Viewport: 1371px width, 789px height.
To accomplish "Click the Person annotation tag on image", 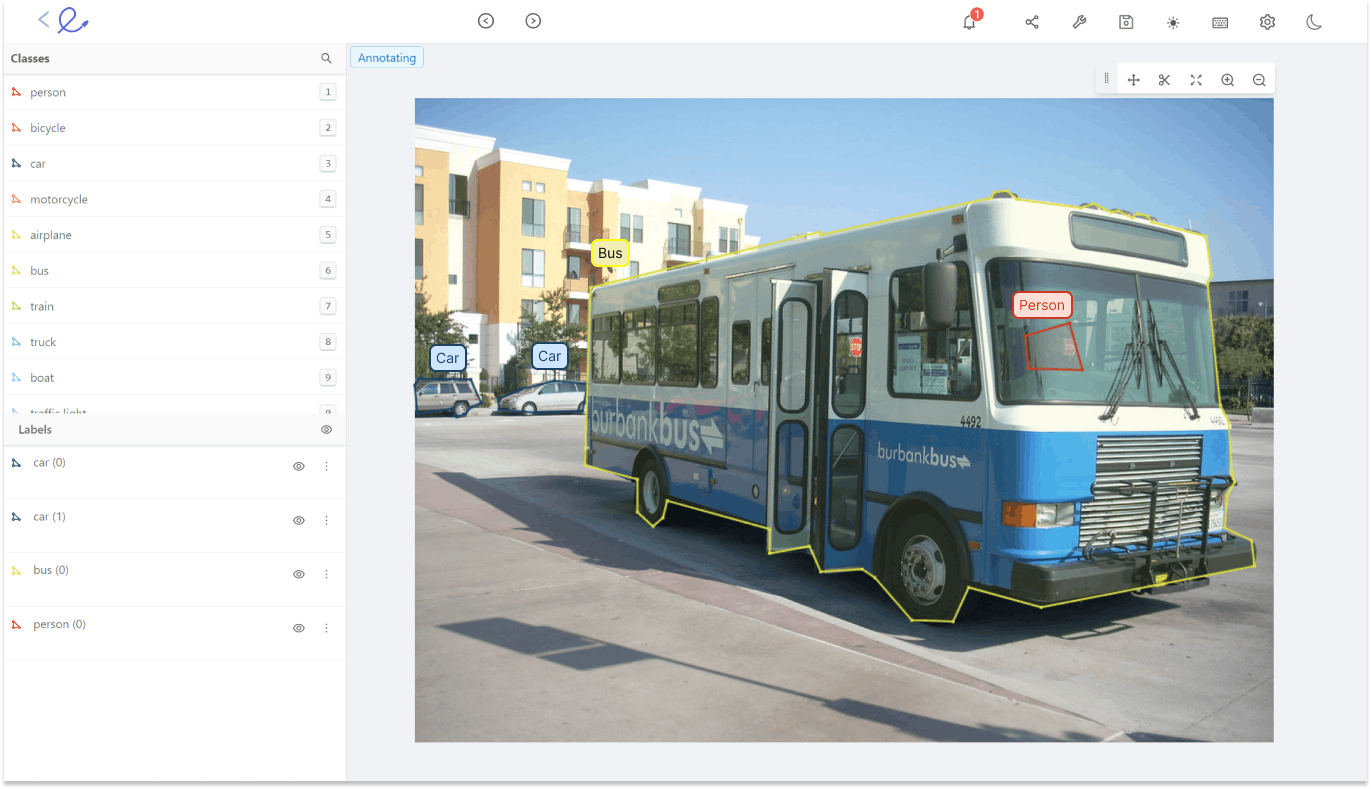I will 1042,305.
